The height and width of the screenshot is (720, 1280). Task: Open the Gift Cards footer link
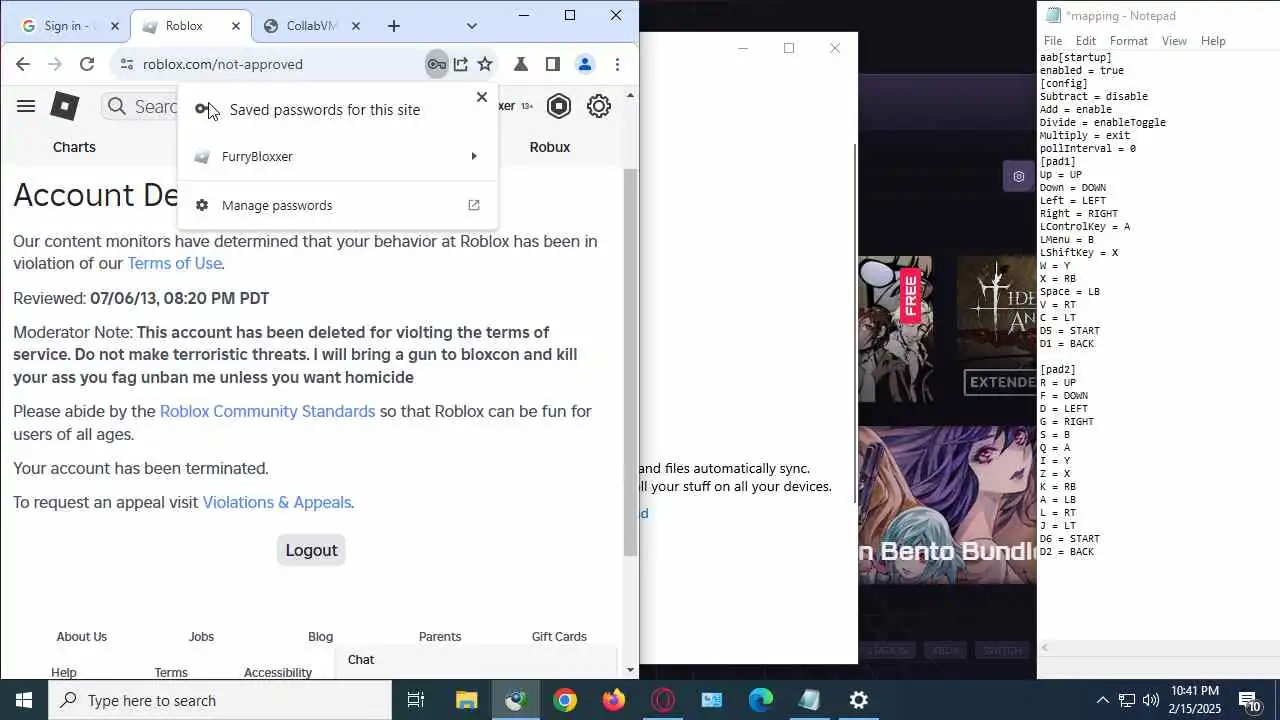pyautogui.click(x=559, y=636)
